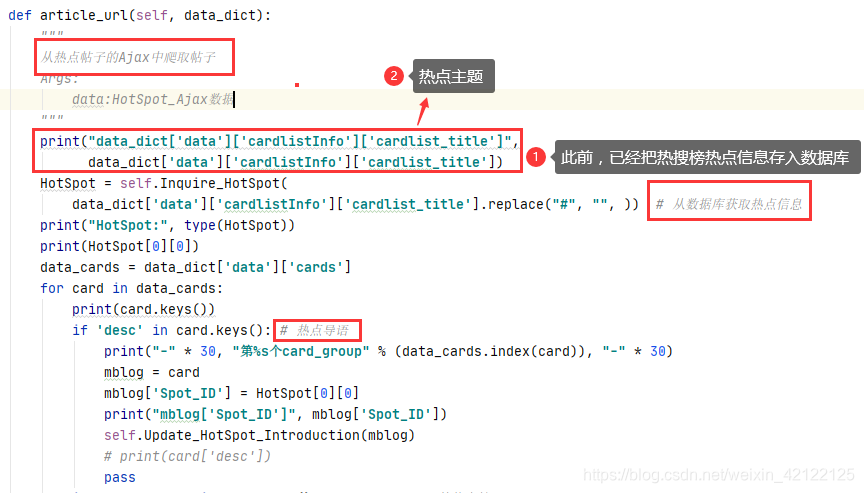The height and width of the screenshot is (493, 864).
Task: Click the 'data:HotSpot_Ajax' docstring line
Action: coord(153,100)
